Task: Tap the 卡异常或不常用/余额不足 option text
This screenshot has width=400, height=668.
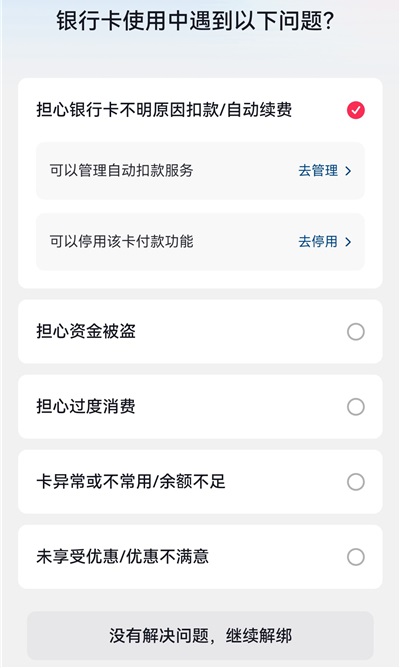Action: click(131, 482)
